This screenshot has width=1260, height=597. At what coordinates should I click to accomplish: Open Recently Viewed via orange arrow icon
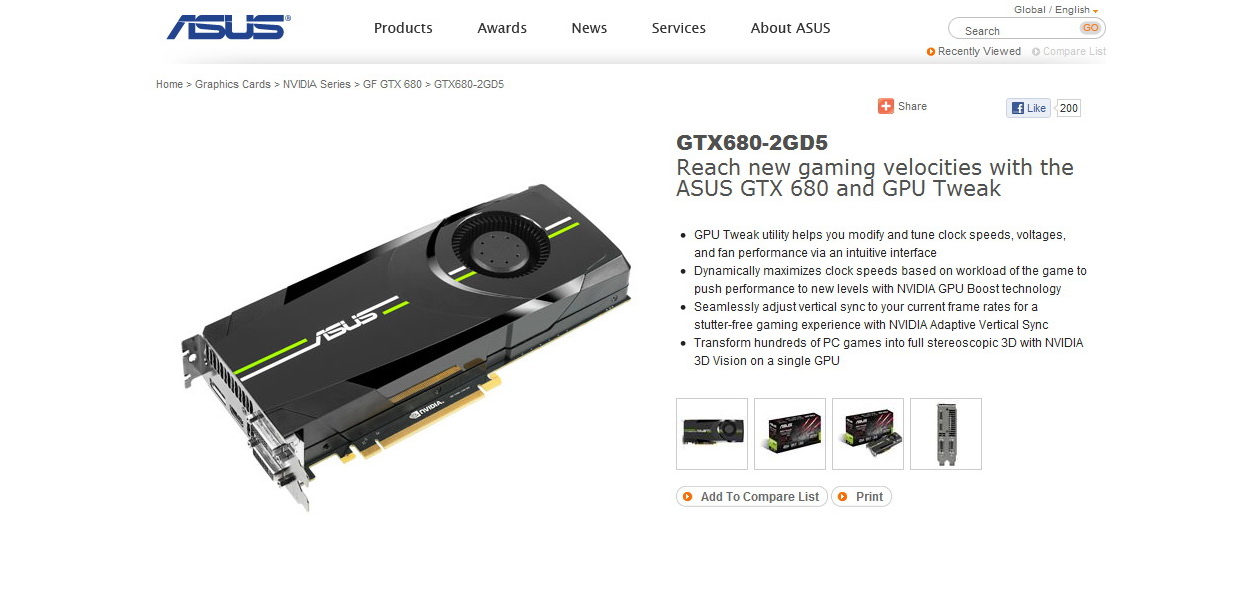931,52
